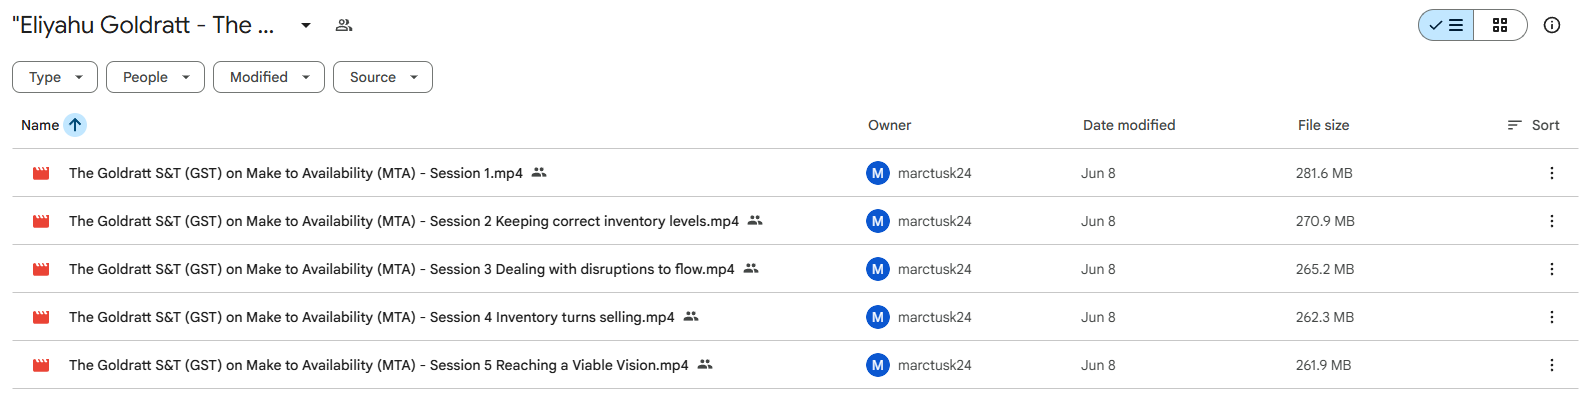Open more actions menu for Session 5 file

1552,365
